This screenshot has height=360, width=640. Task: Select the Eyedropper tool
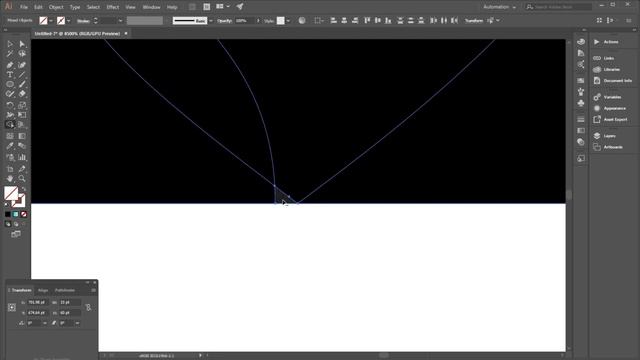tap(10, 146)
